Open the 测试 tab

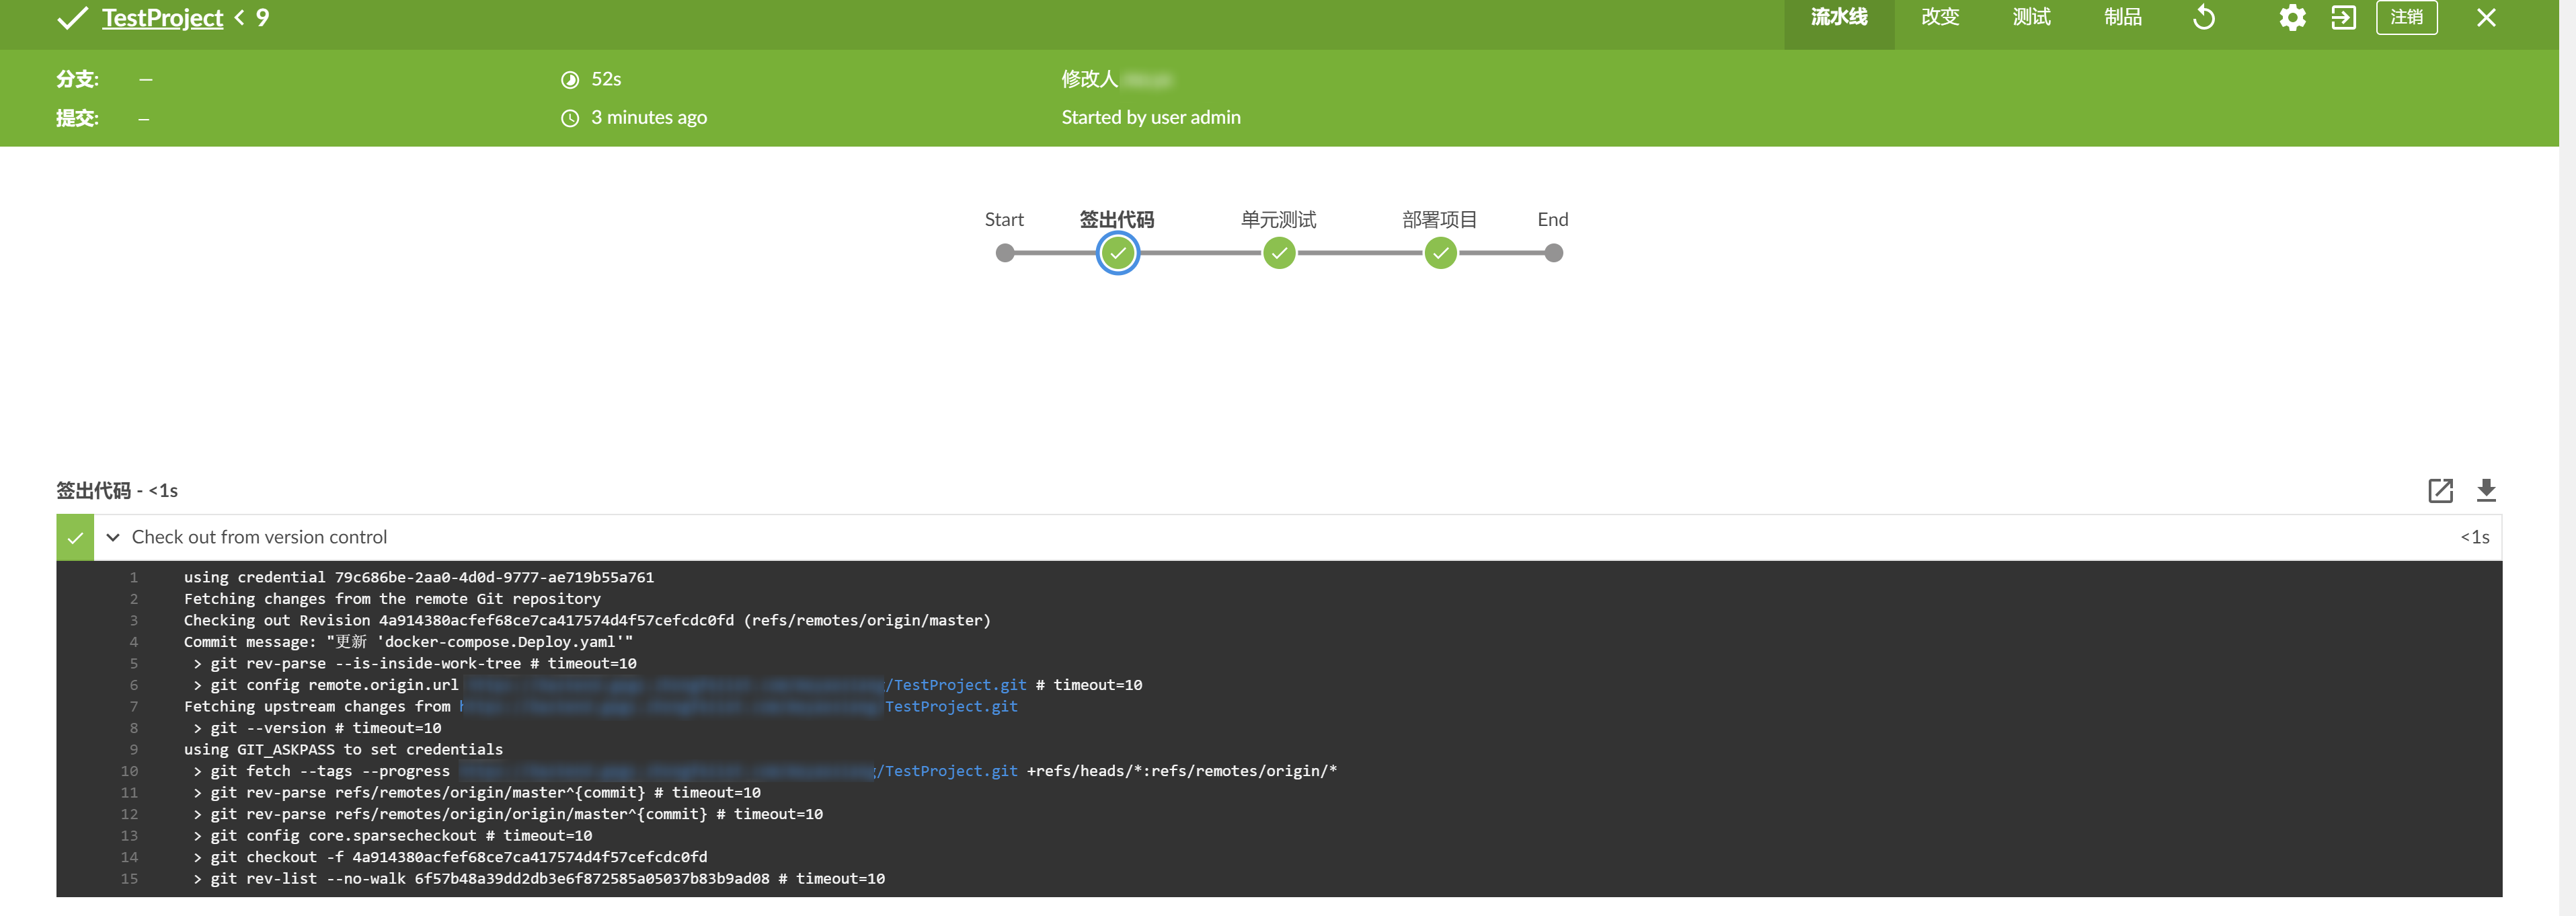click(x=2031, y=18)
